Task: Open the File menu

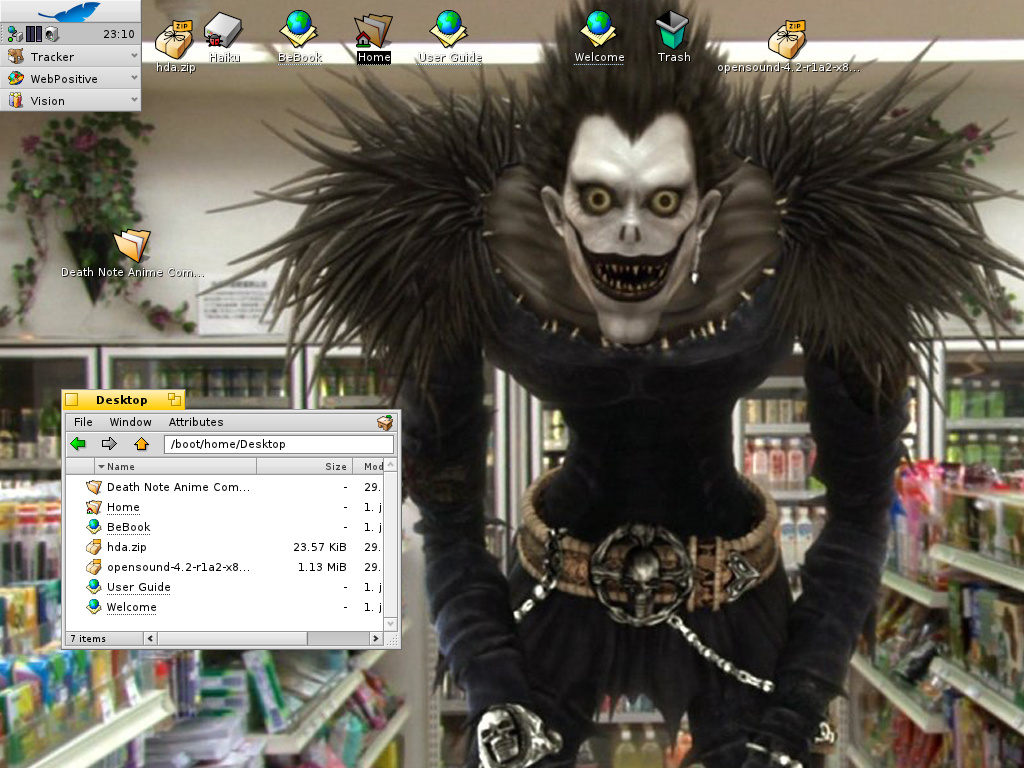Action: tap(83, 422)
